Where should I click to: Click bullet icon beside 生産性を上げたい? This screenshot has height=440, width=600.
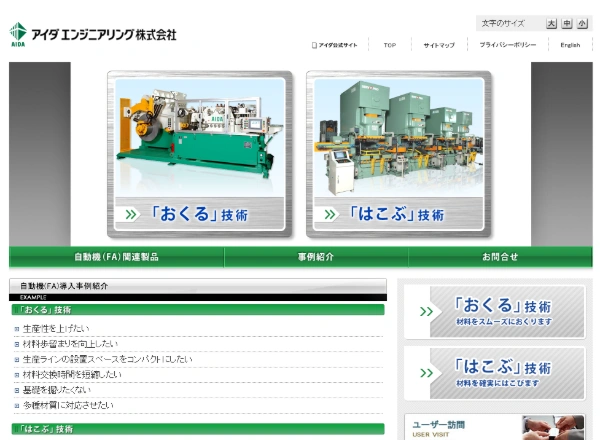[x=17, y=329]
